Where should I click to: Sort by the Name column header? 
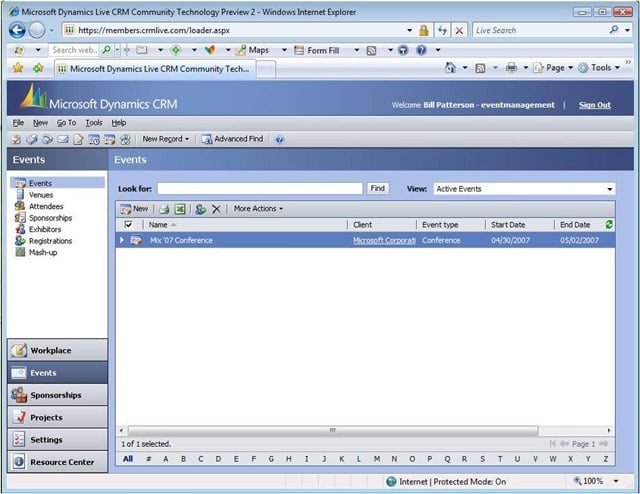tap(245, 225)
